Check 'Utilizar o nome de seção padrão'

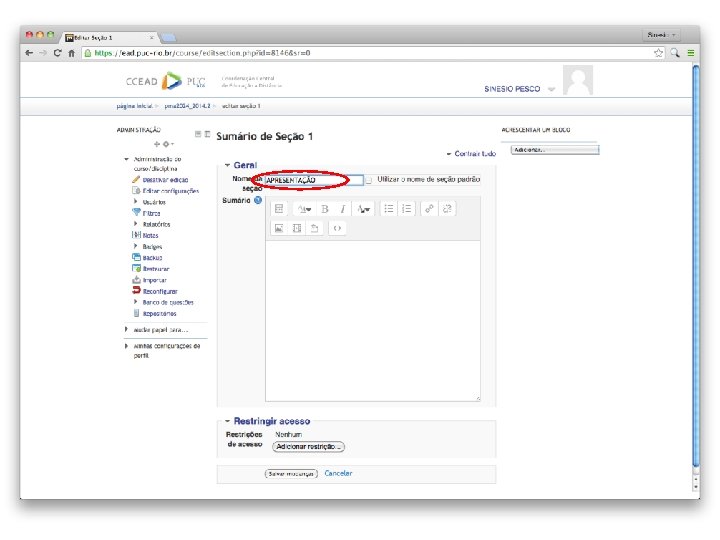click(368, 180)
